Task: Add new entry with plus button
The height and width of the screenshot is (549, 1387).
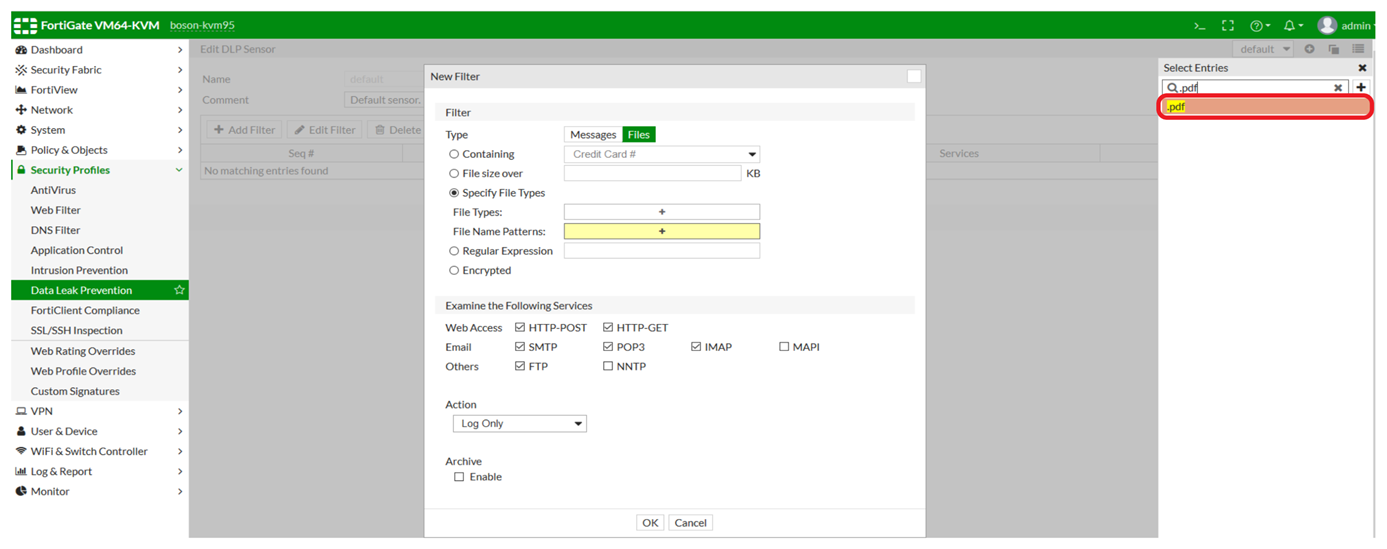Action: (x=1361, y=88)
